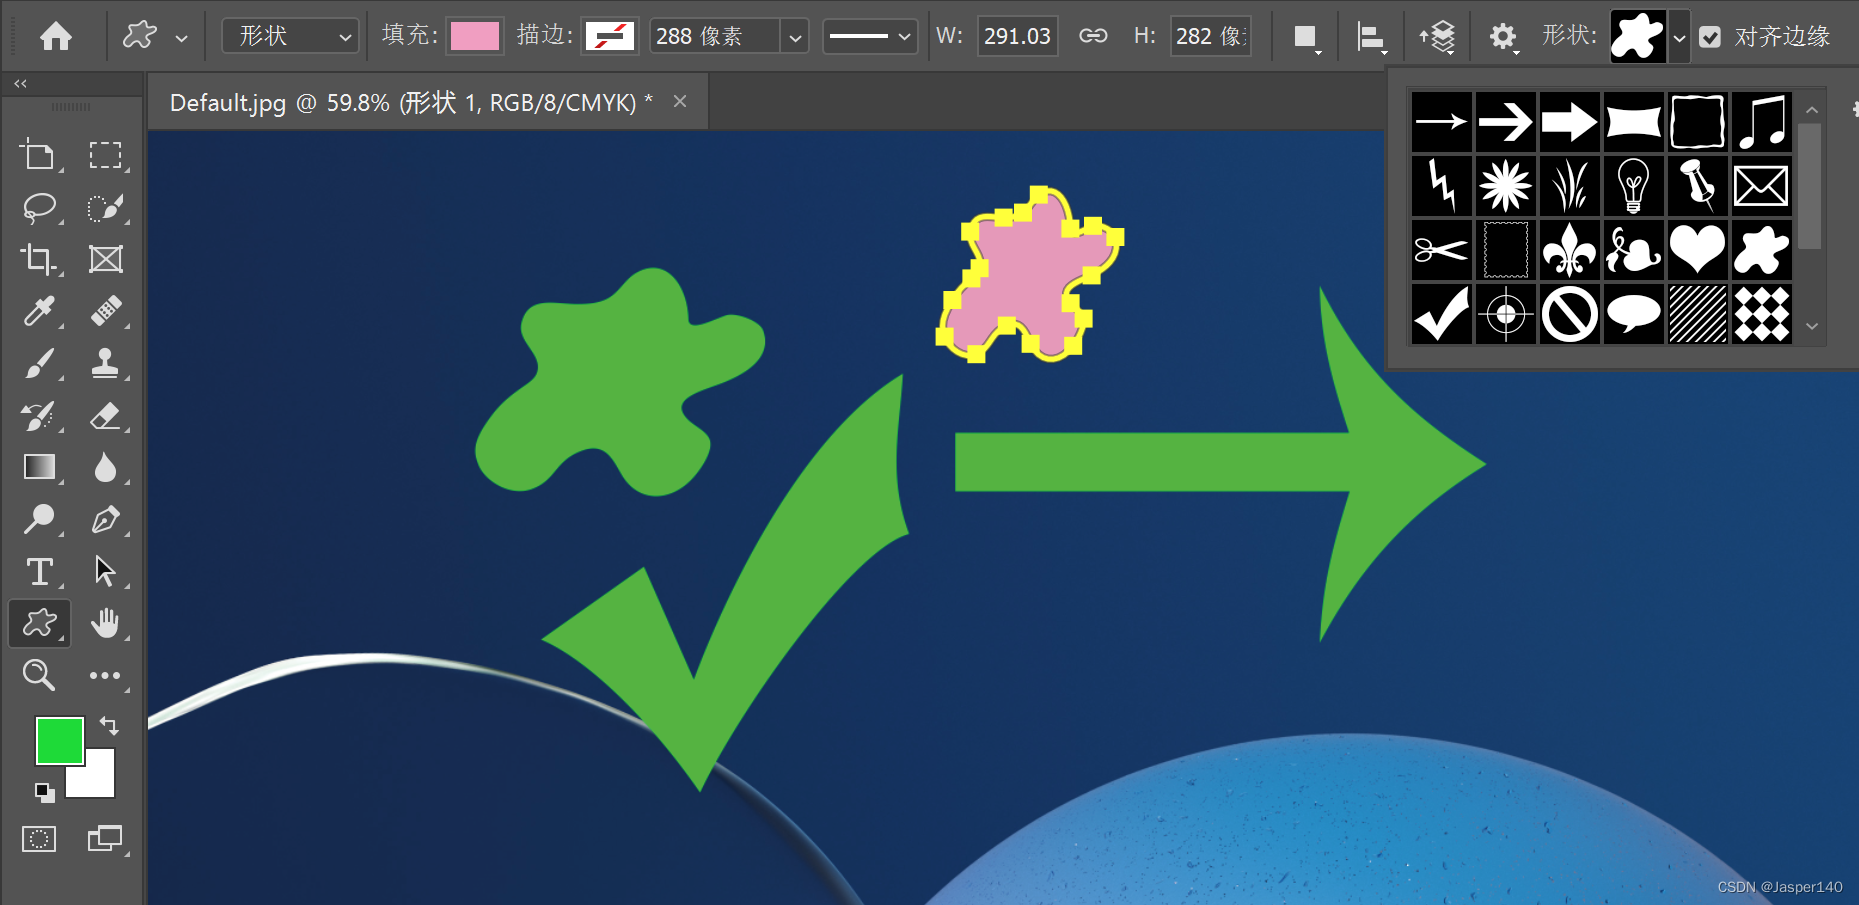The image size is (1859, 905).
Task: Choose the checkmark shape
Action: point(1441,314)
